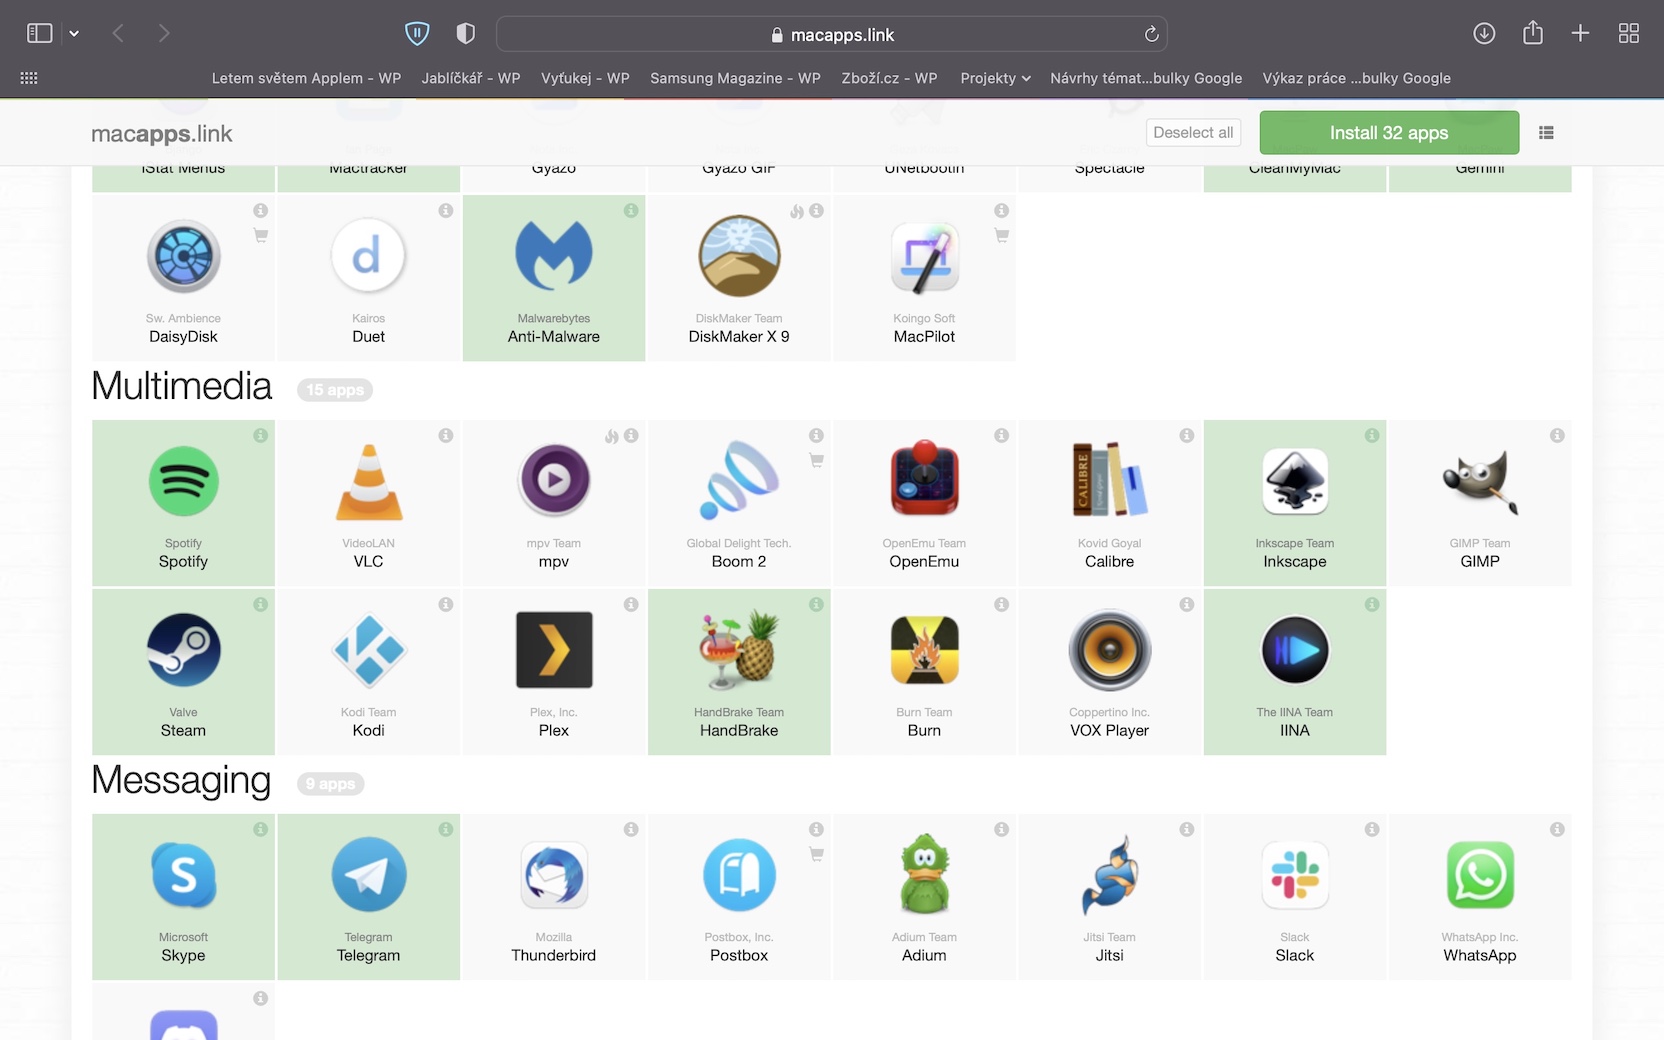
Task: Open info for the GIMP tile
Action: click(1557, 435)
